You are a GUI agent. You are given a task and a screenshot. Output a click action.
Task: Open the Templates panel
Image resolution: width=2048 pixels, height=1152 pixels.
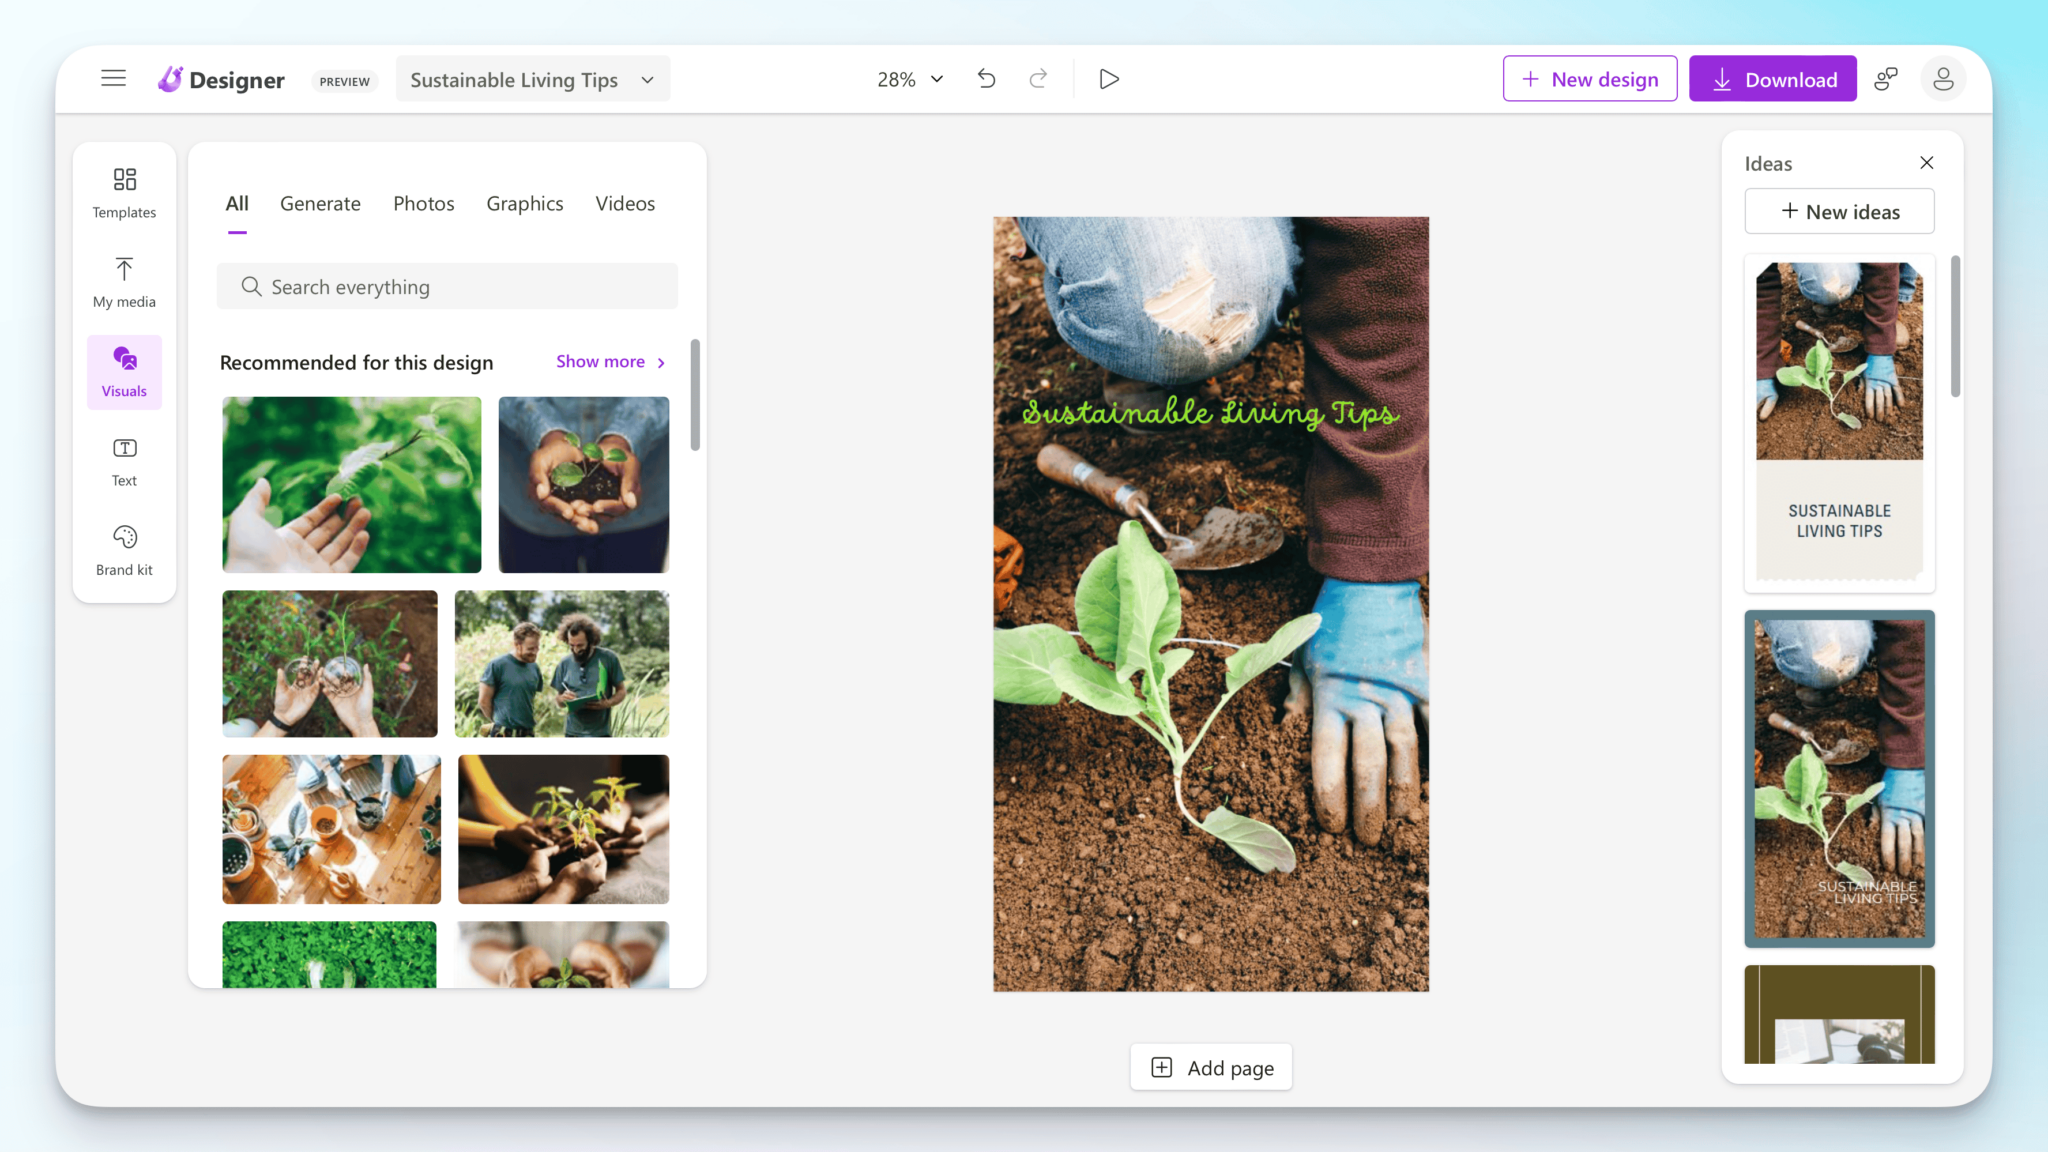pos(123,192)
